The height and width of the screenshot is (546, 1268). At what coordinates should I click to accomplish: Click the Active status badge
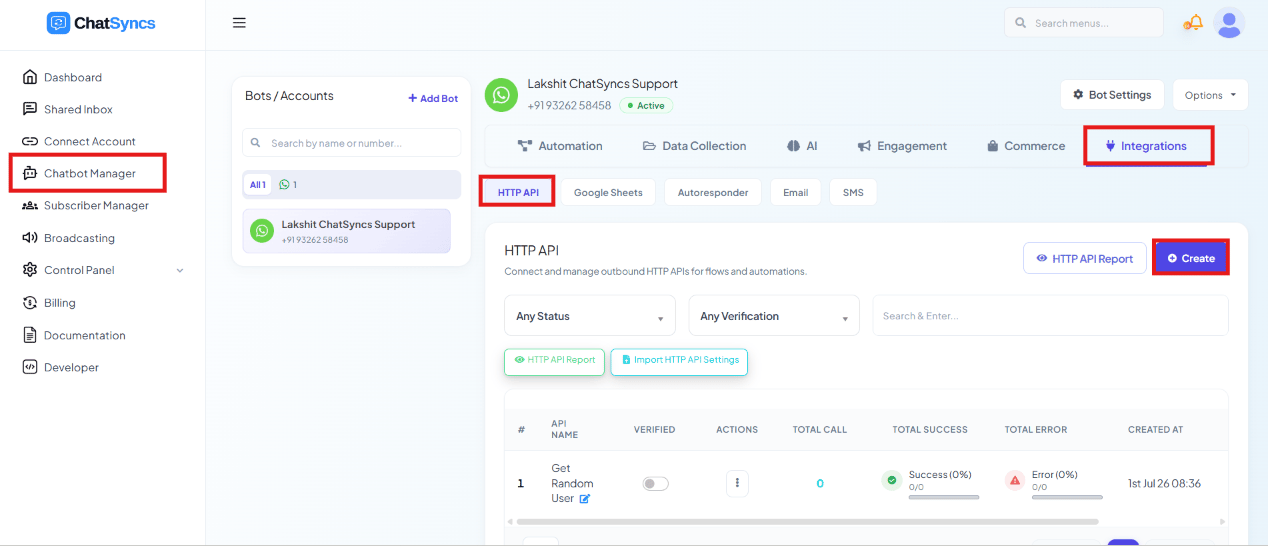click(646, 105)
